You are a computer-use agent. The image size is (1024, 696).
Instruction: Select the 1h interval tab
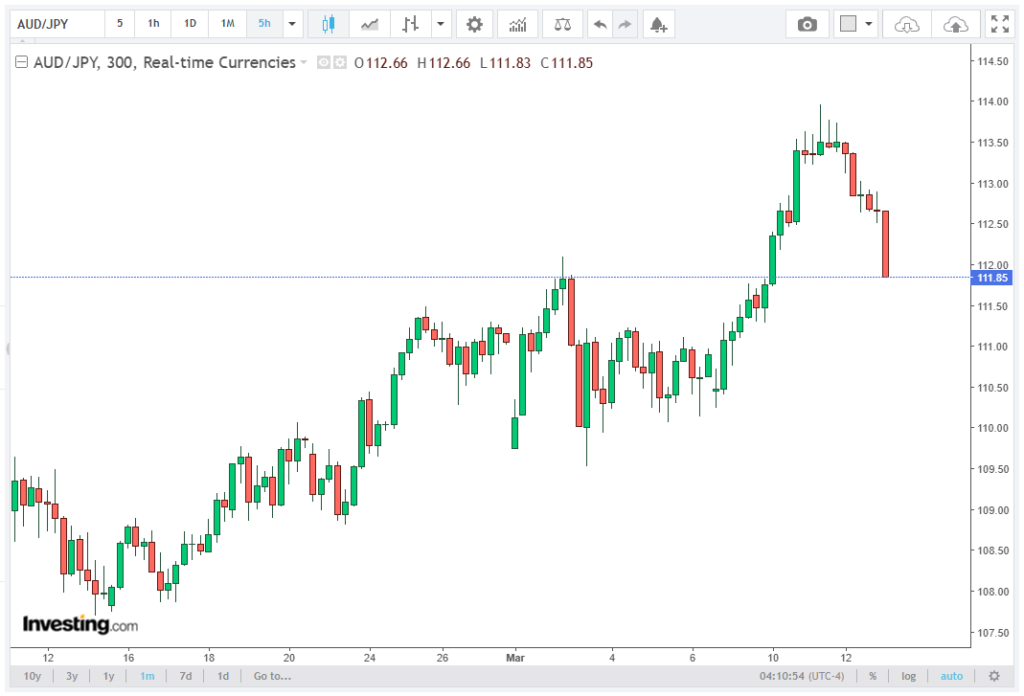click(x=153, y=23)
